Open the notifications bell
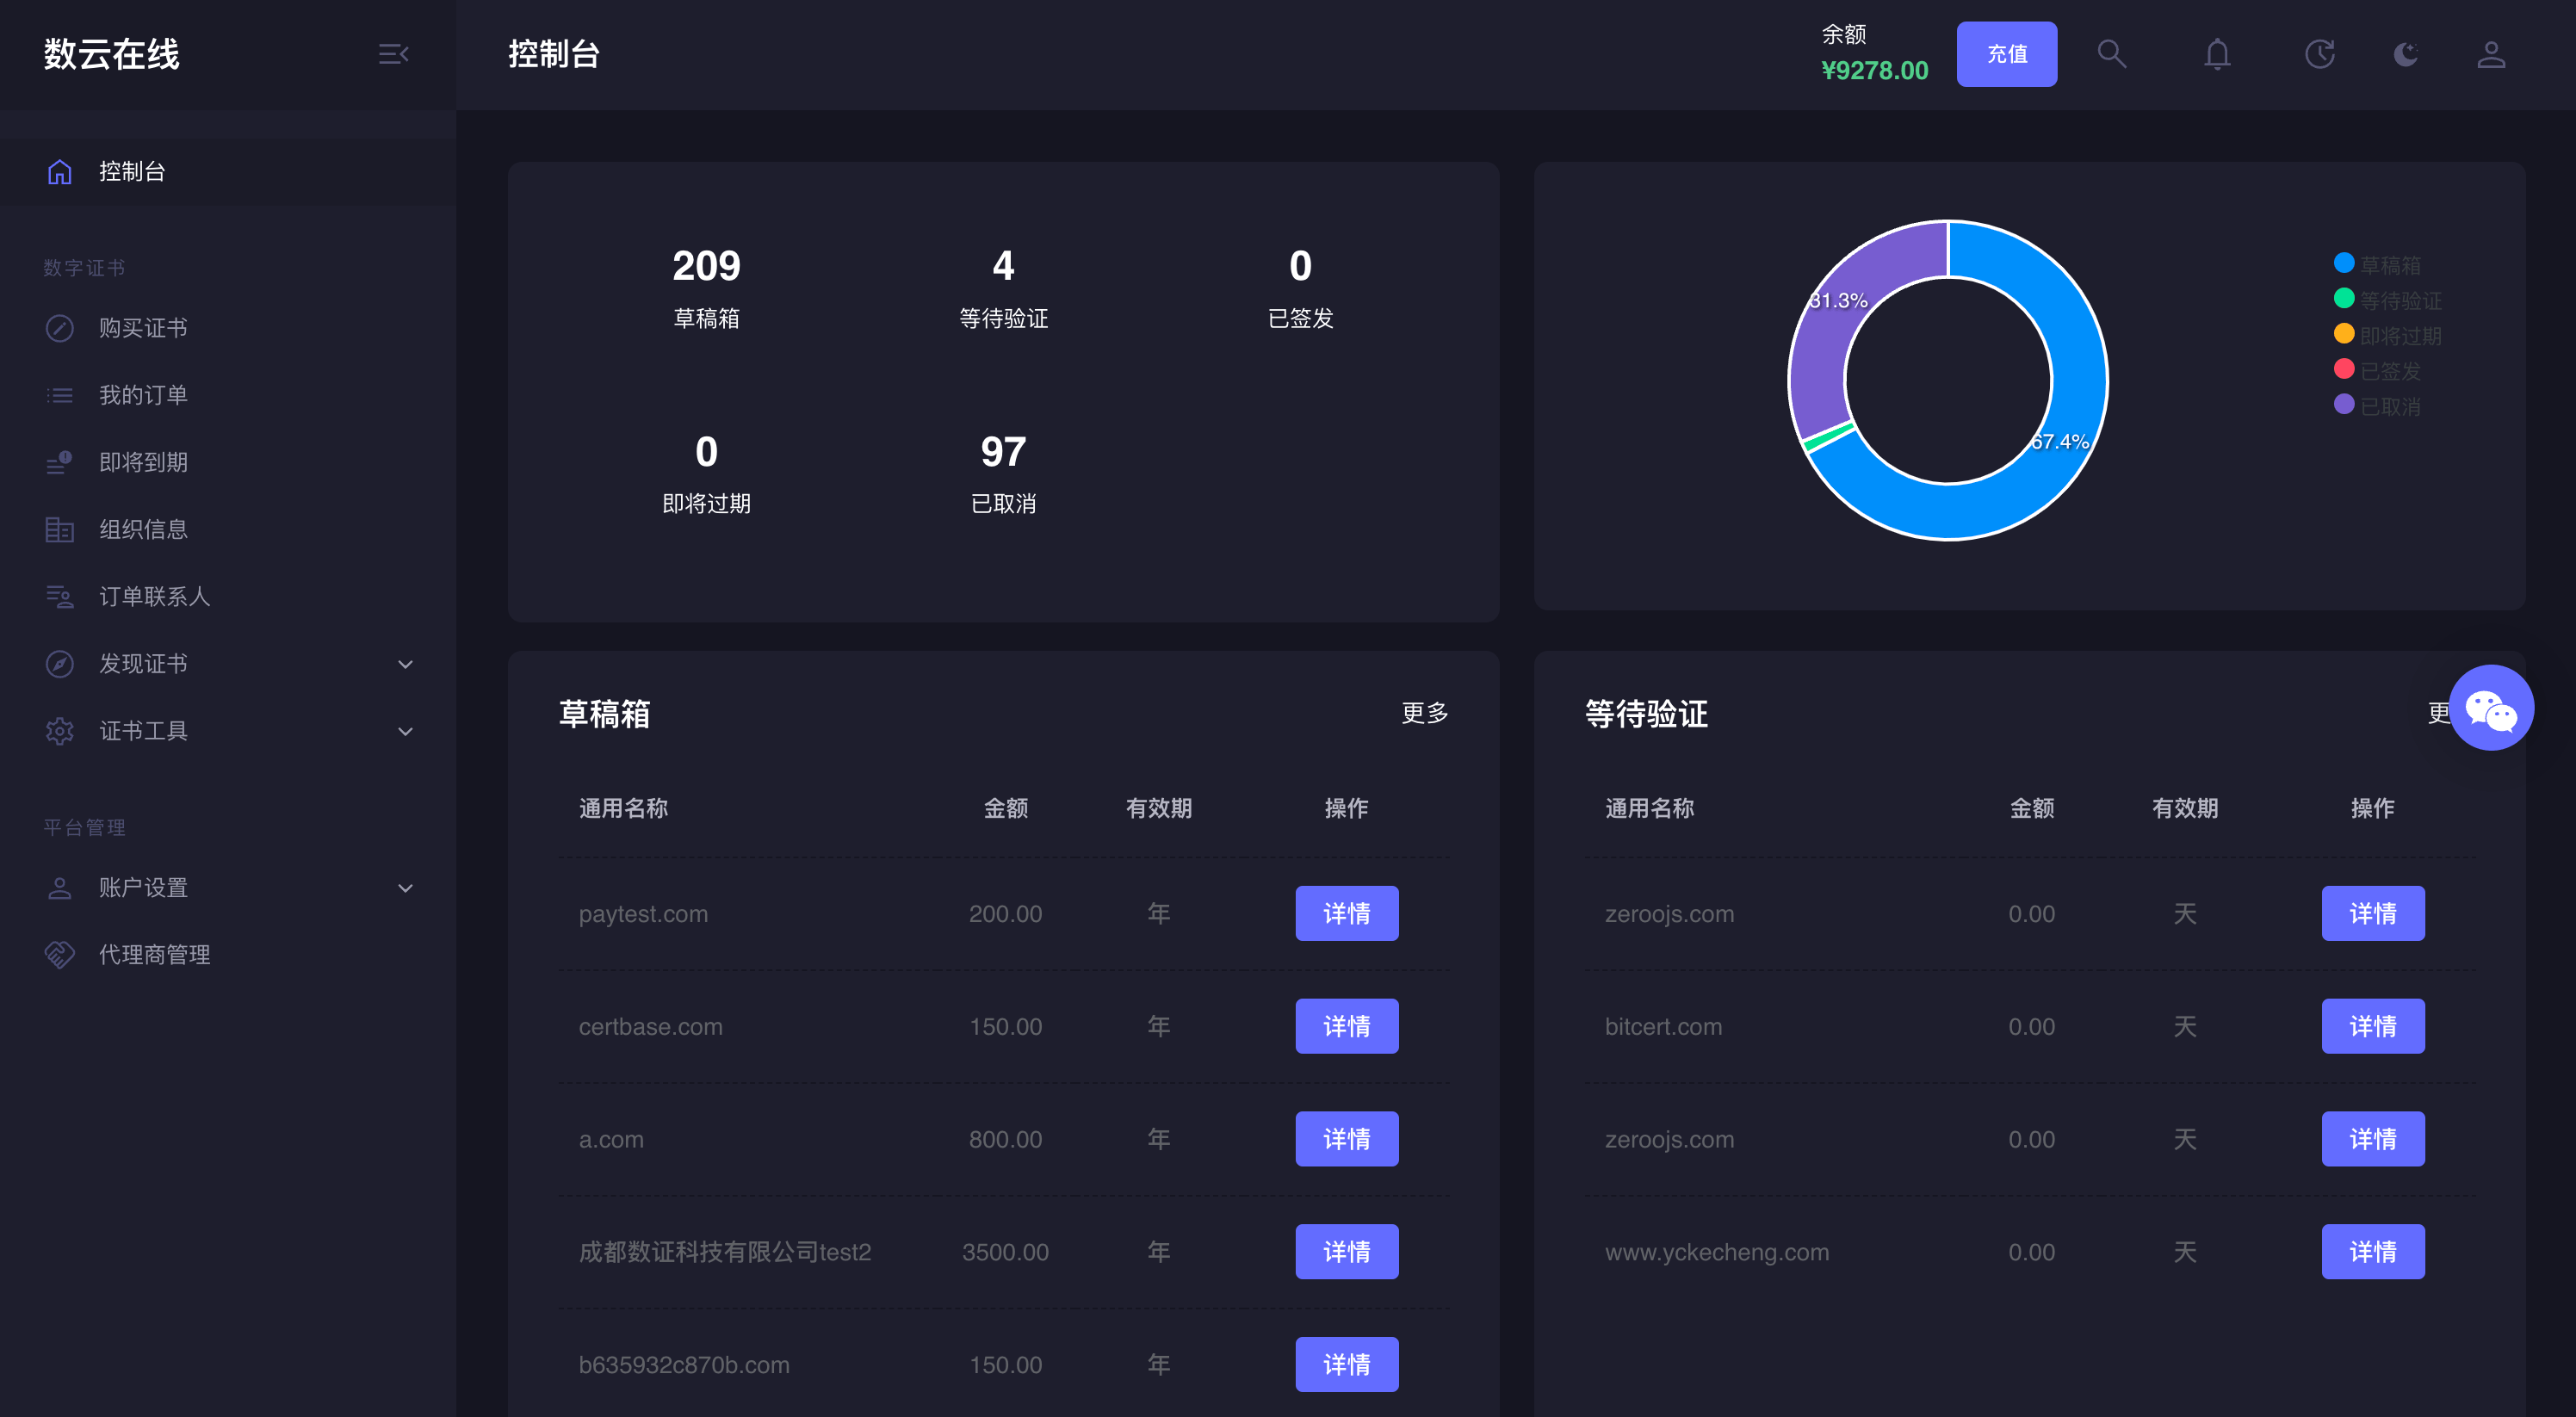Image resolution: width=2576 pixels, height=1417 pixels. 2217,54
